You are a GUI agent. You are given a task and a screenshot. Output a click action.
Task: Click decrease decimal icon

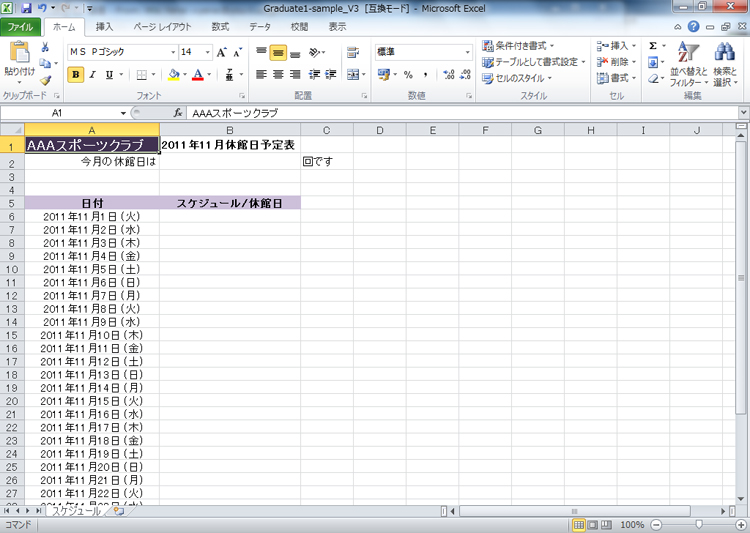click(465, 74)
